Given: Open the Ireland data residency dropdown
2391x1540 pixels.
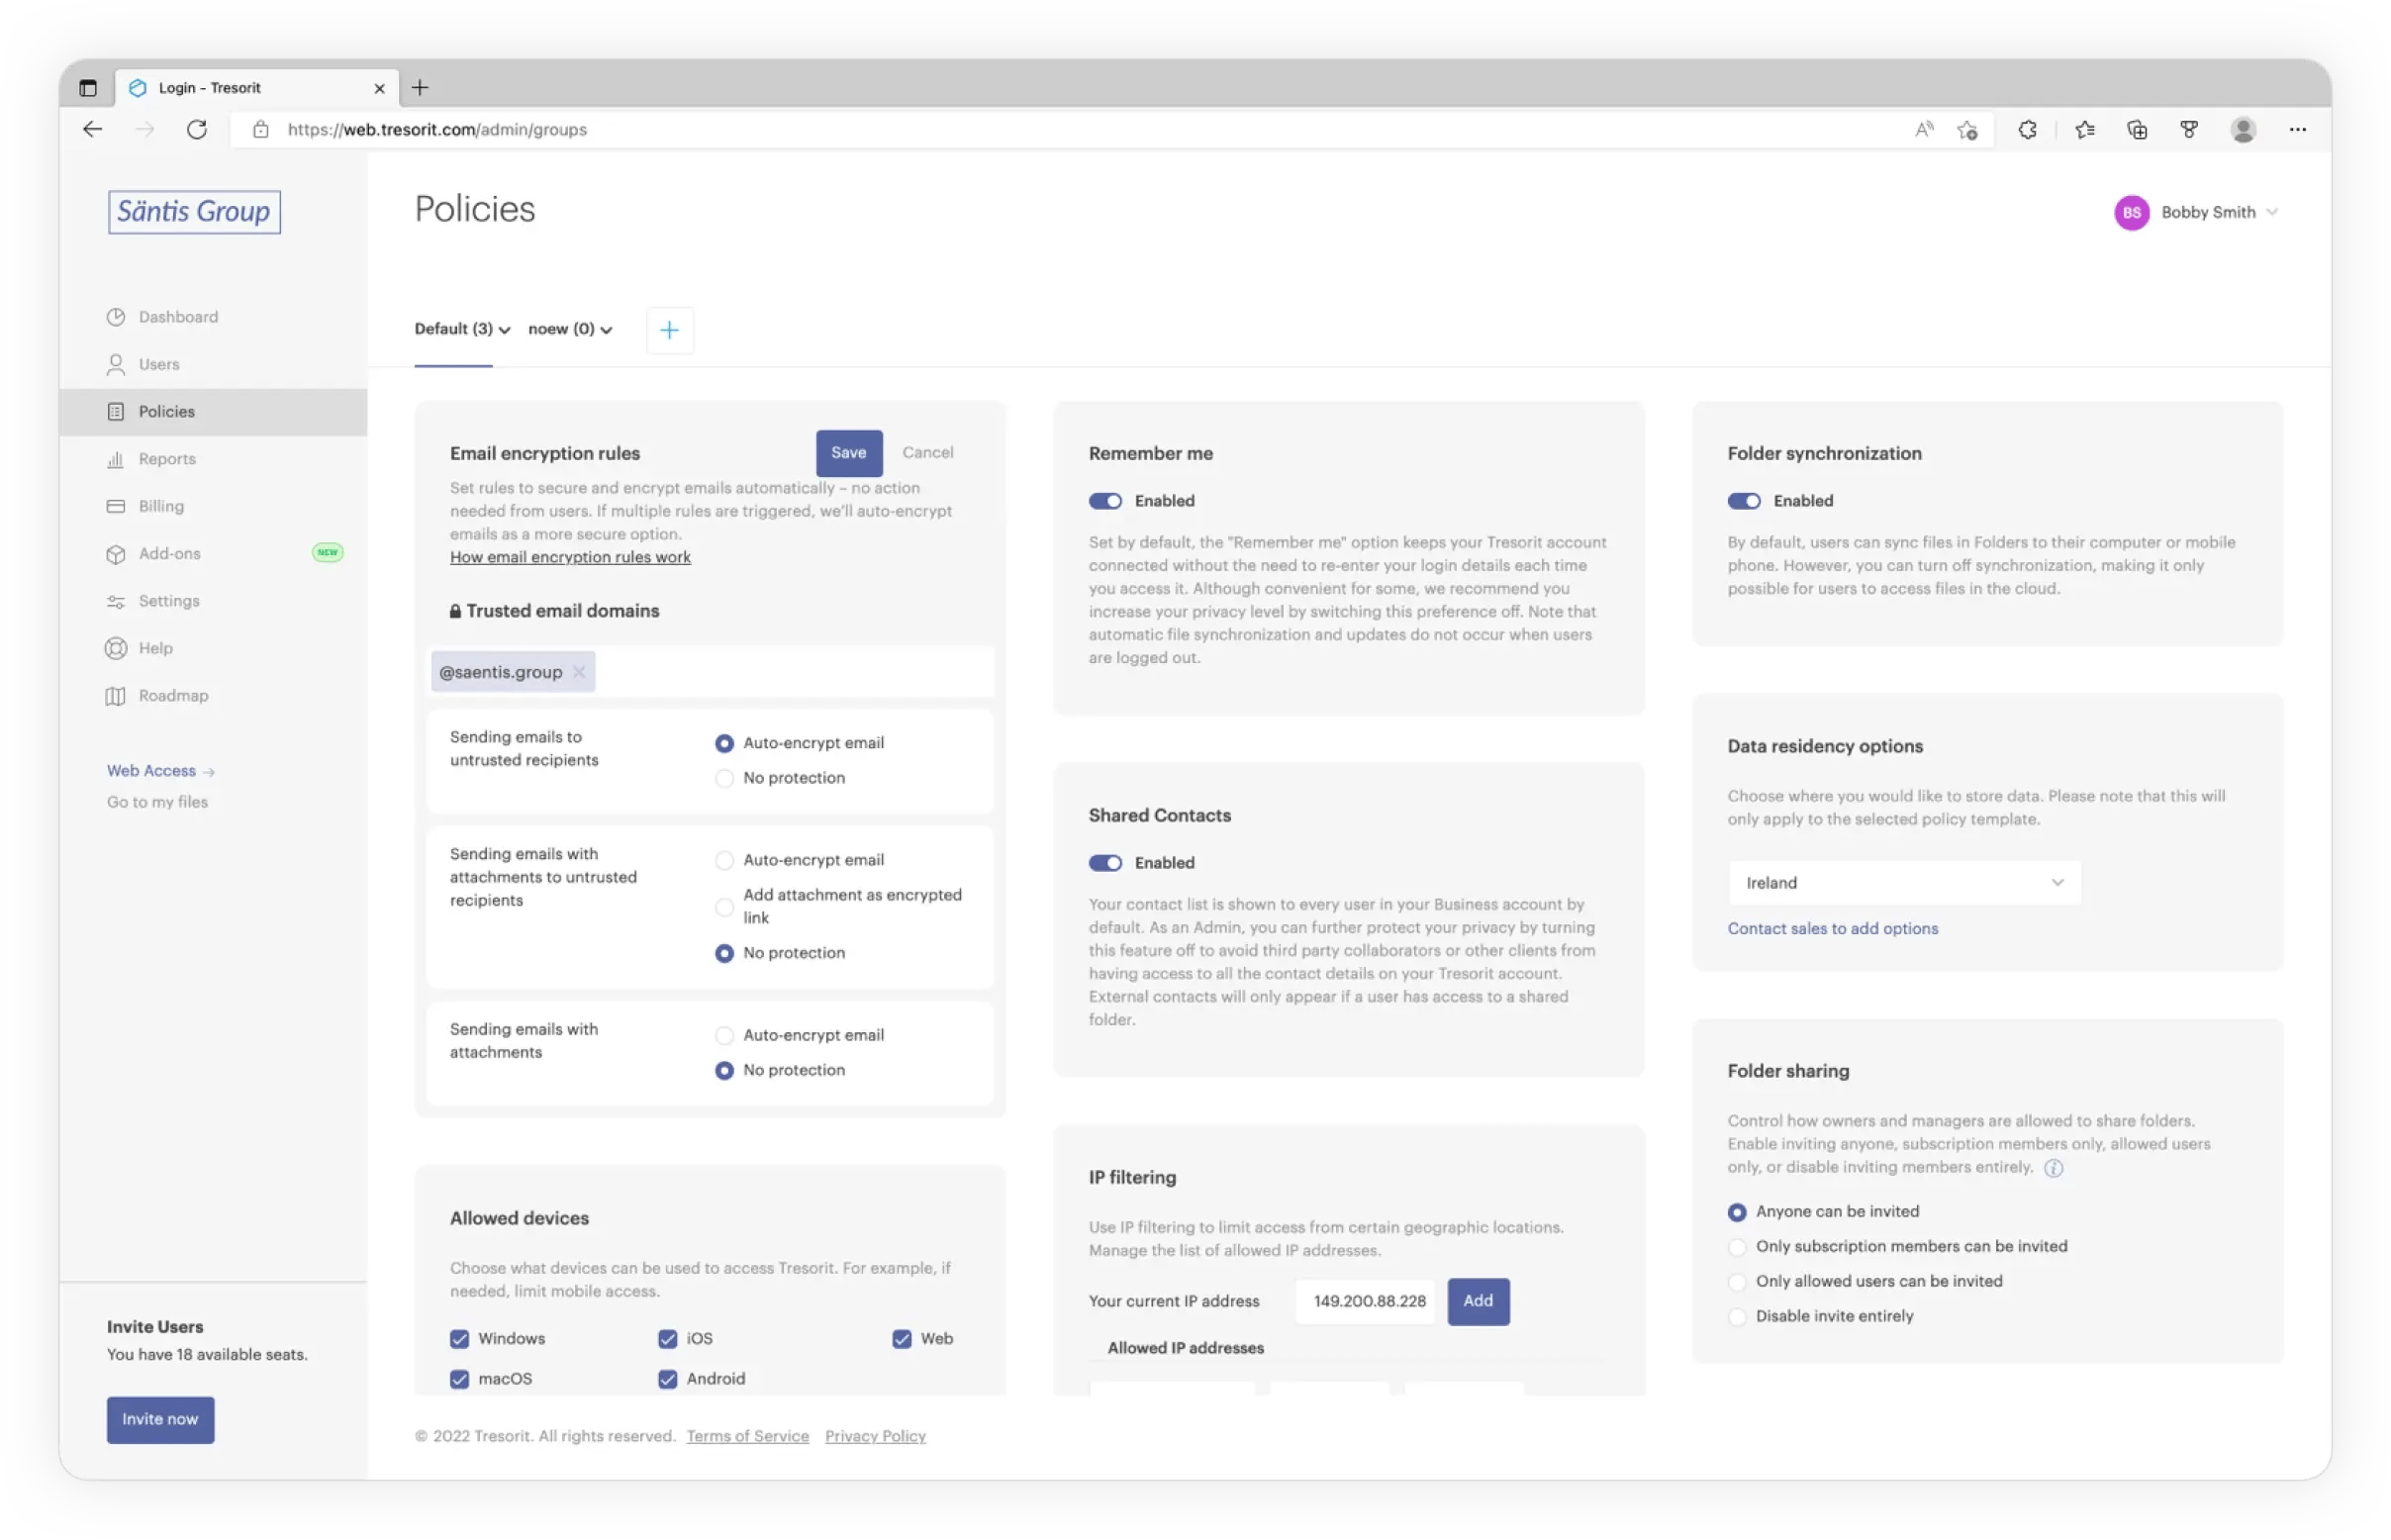Looking at the screenshot, I should (x=1903, y=883).
